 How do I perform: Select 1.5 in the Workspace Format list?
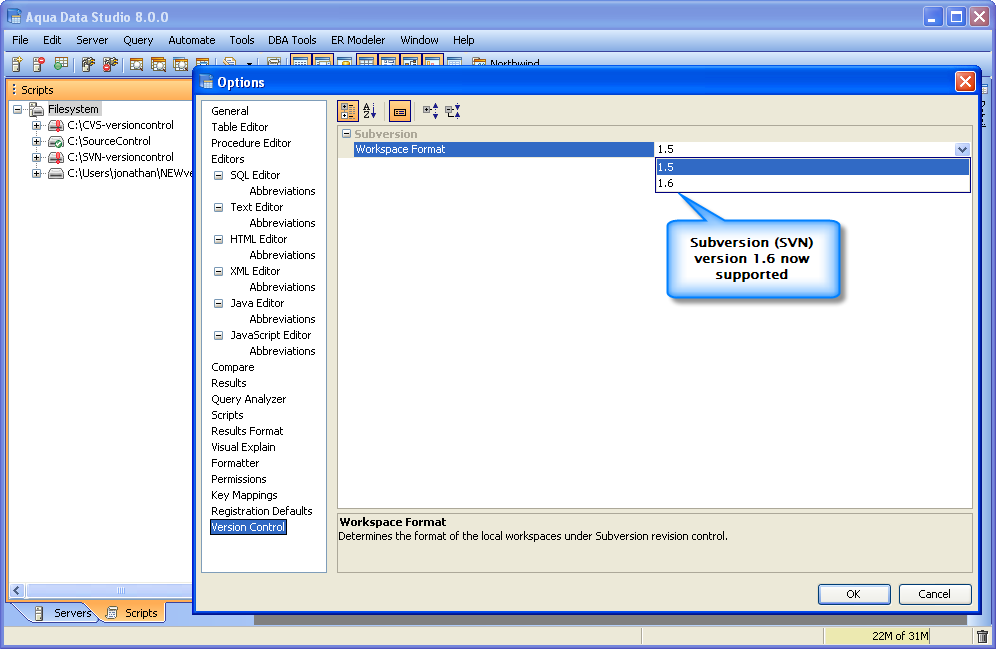[x=812, y=167]
